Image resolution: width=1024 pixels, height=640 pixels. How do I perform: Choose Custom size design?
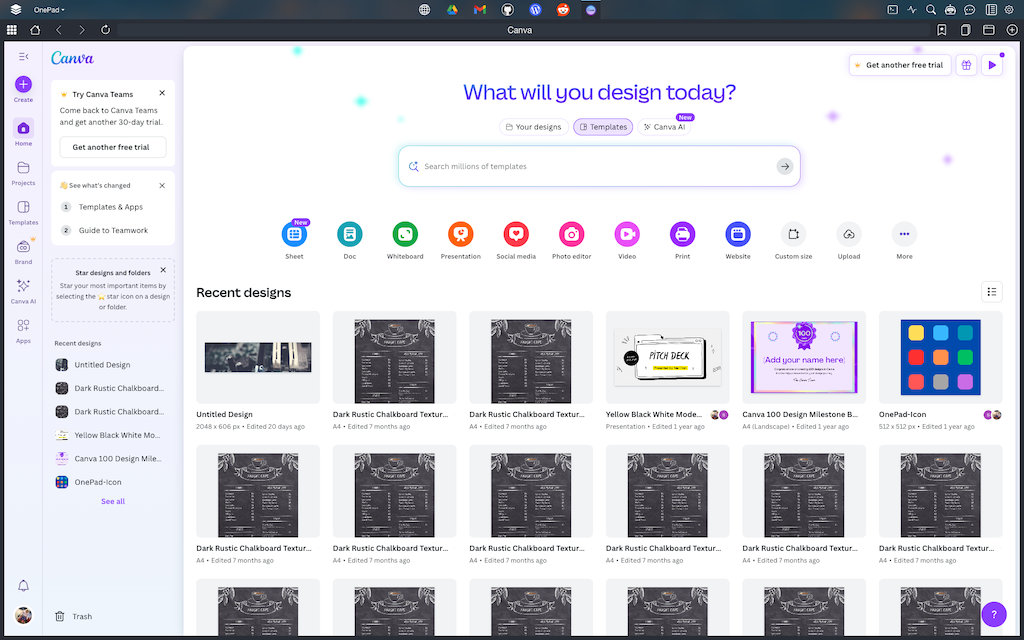pyautogui.click(x=793, y=234)
